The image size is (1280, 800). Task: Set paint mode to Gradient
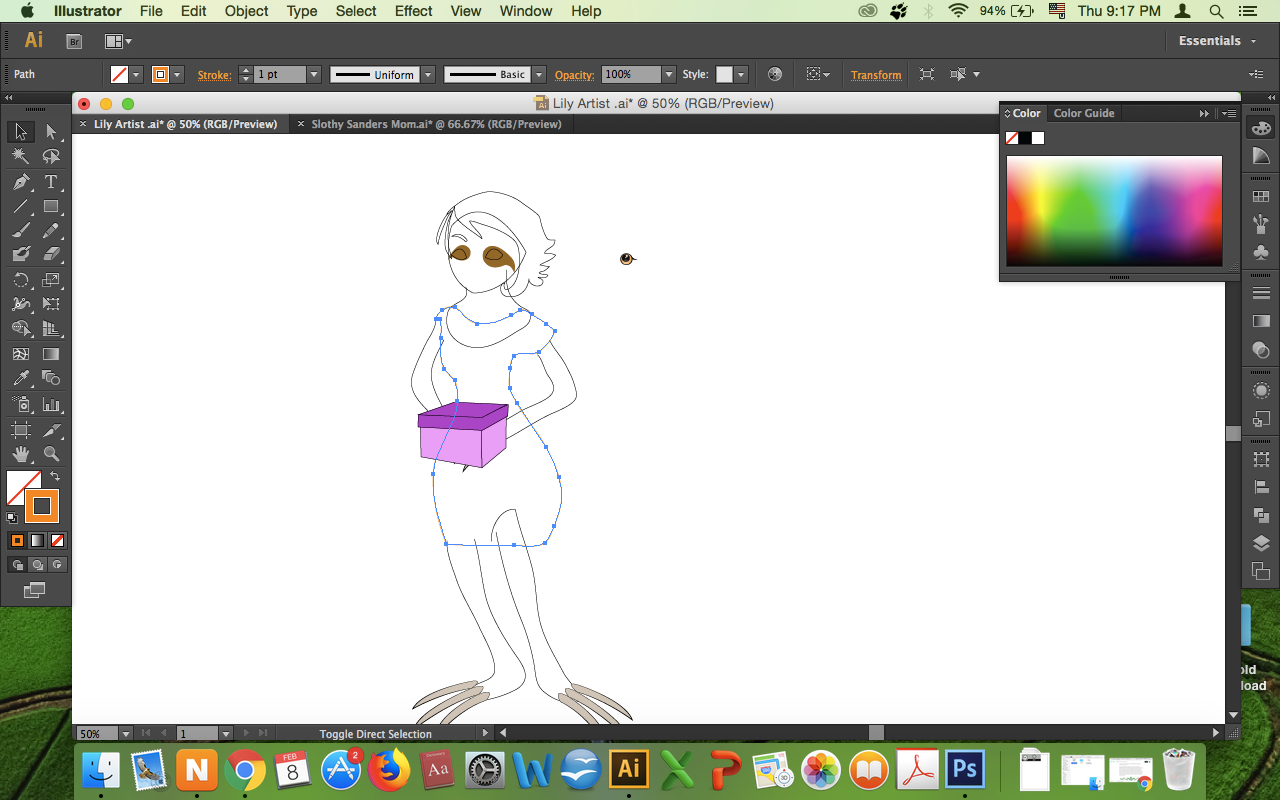37,540
